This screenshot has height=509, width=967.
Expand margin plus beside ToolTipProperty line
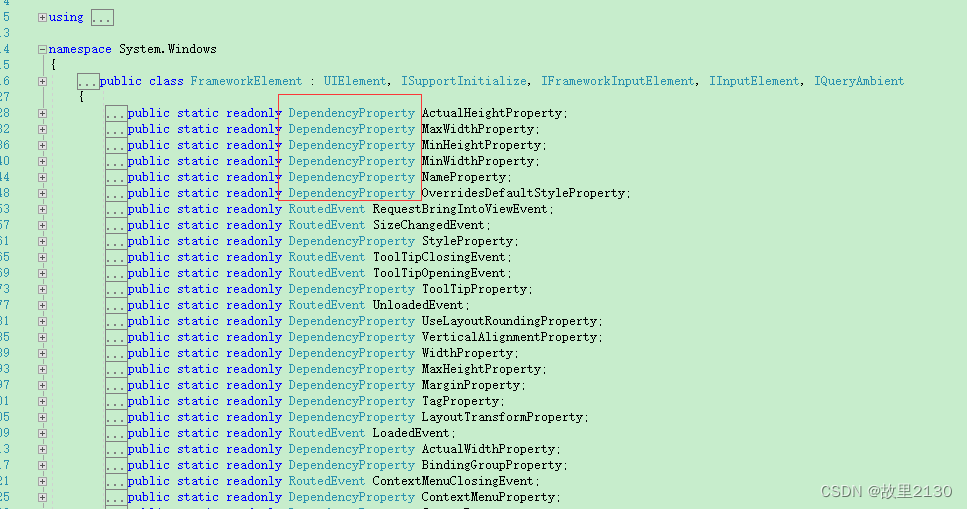tap(42, 290)
